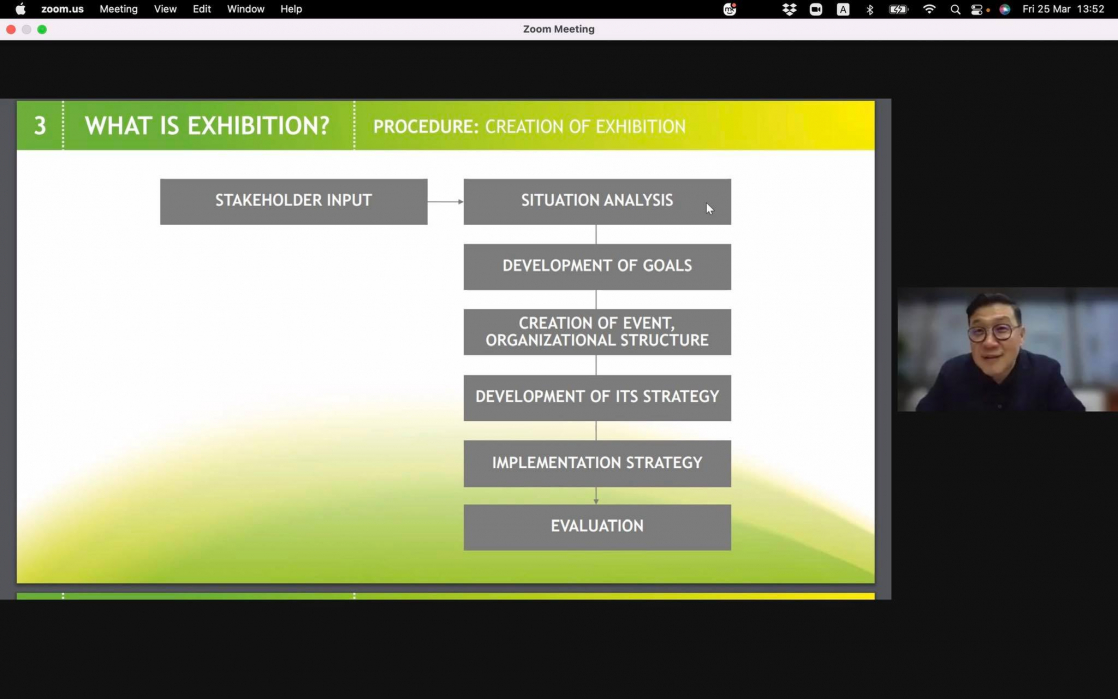Open the View menu
This screenshot has width=1118, height=699.
pos(165,9)
